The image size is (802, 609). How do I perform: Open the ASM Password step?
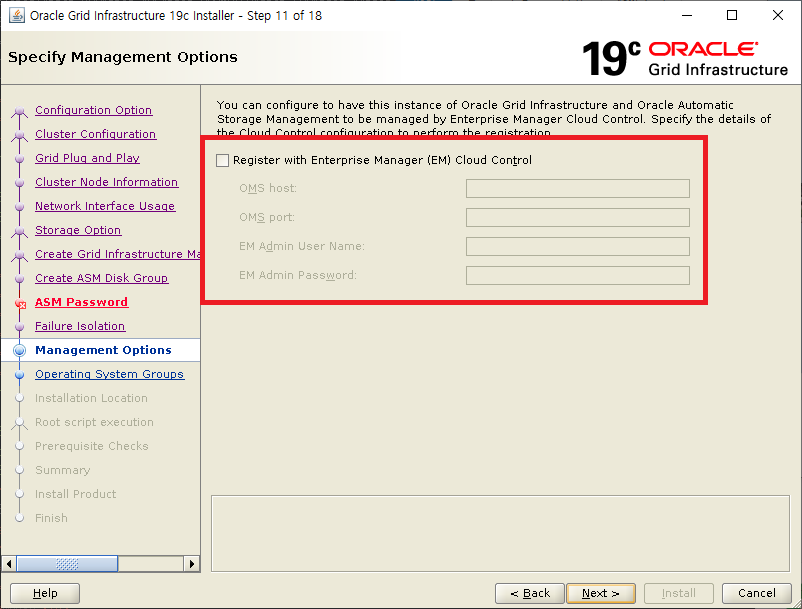click(x=81, y=302)
